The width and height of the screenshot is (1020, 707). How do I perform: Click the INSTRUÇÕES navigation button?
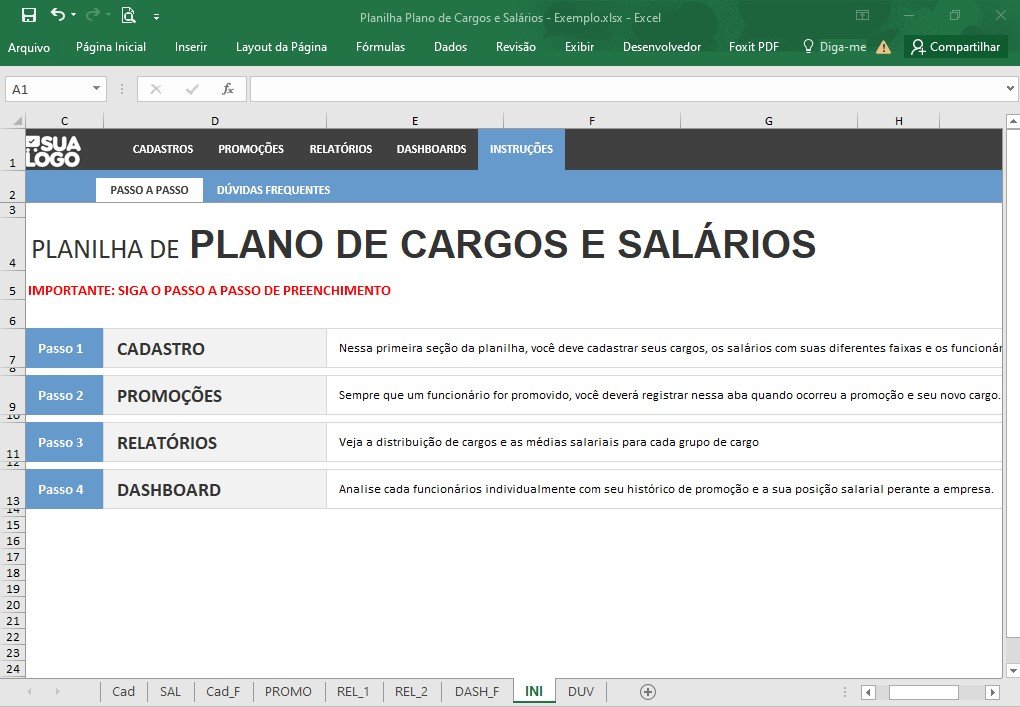coord(521,149)
